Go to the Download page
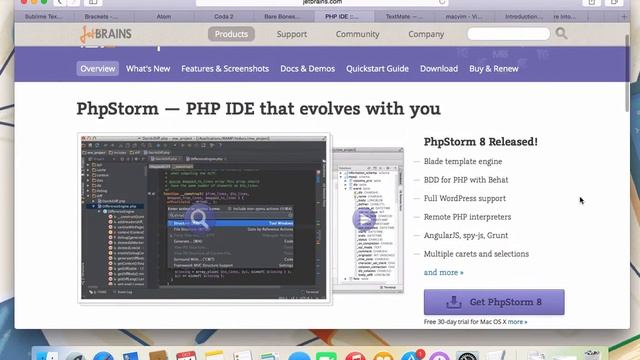Screen dimensions: 640x360 tap(439, 69)
